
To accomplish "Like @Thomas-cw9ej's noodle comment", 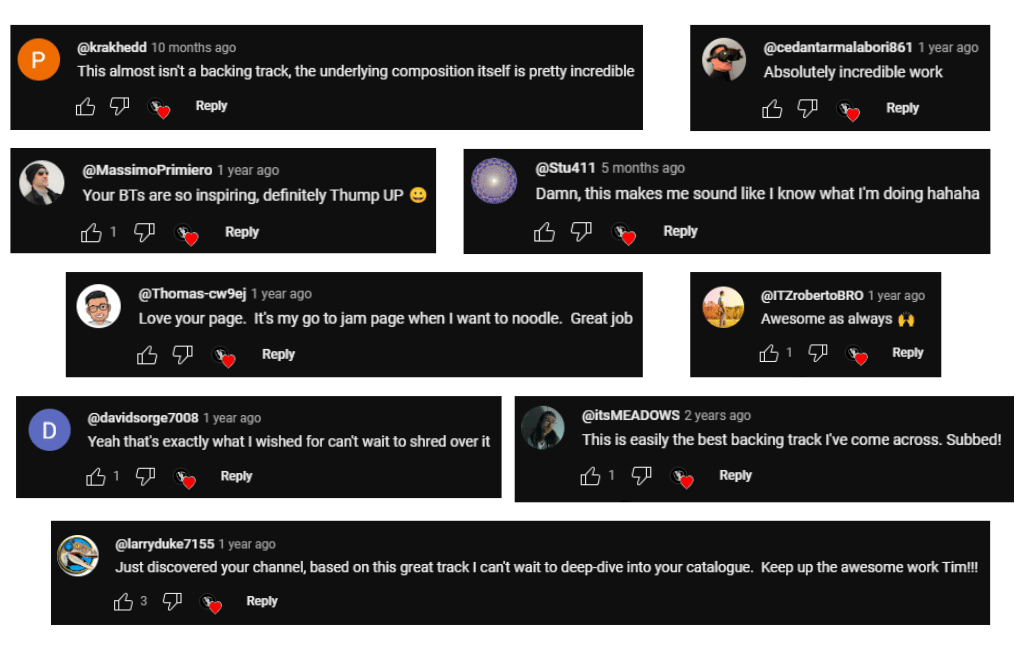I will click(147, 355).
